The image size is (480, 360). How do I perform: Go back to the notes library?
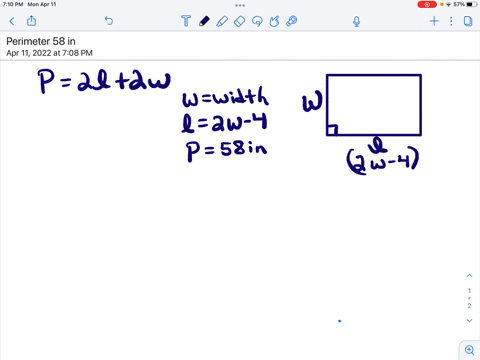[x=12, y=21]
